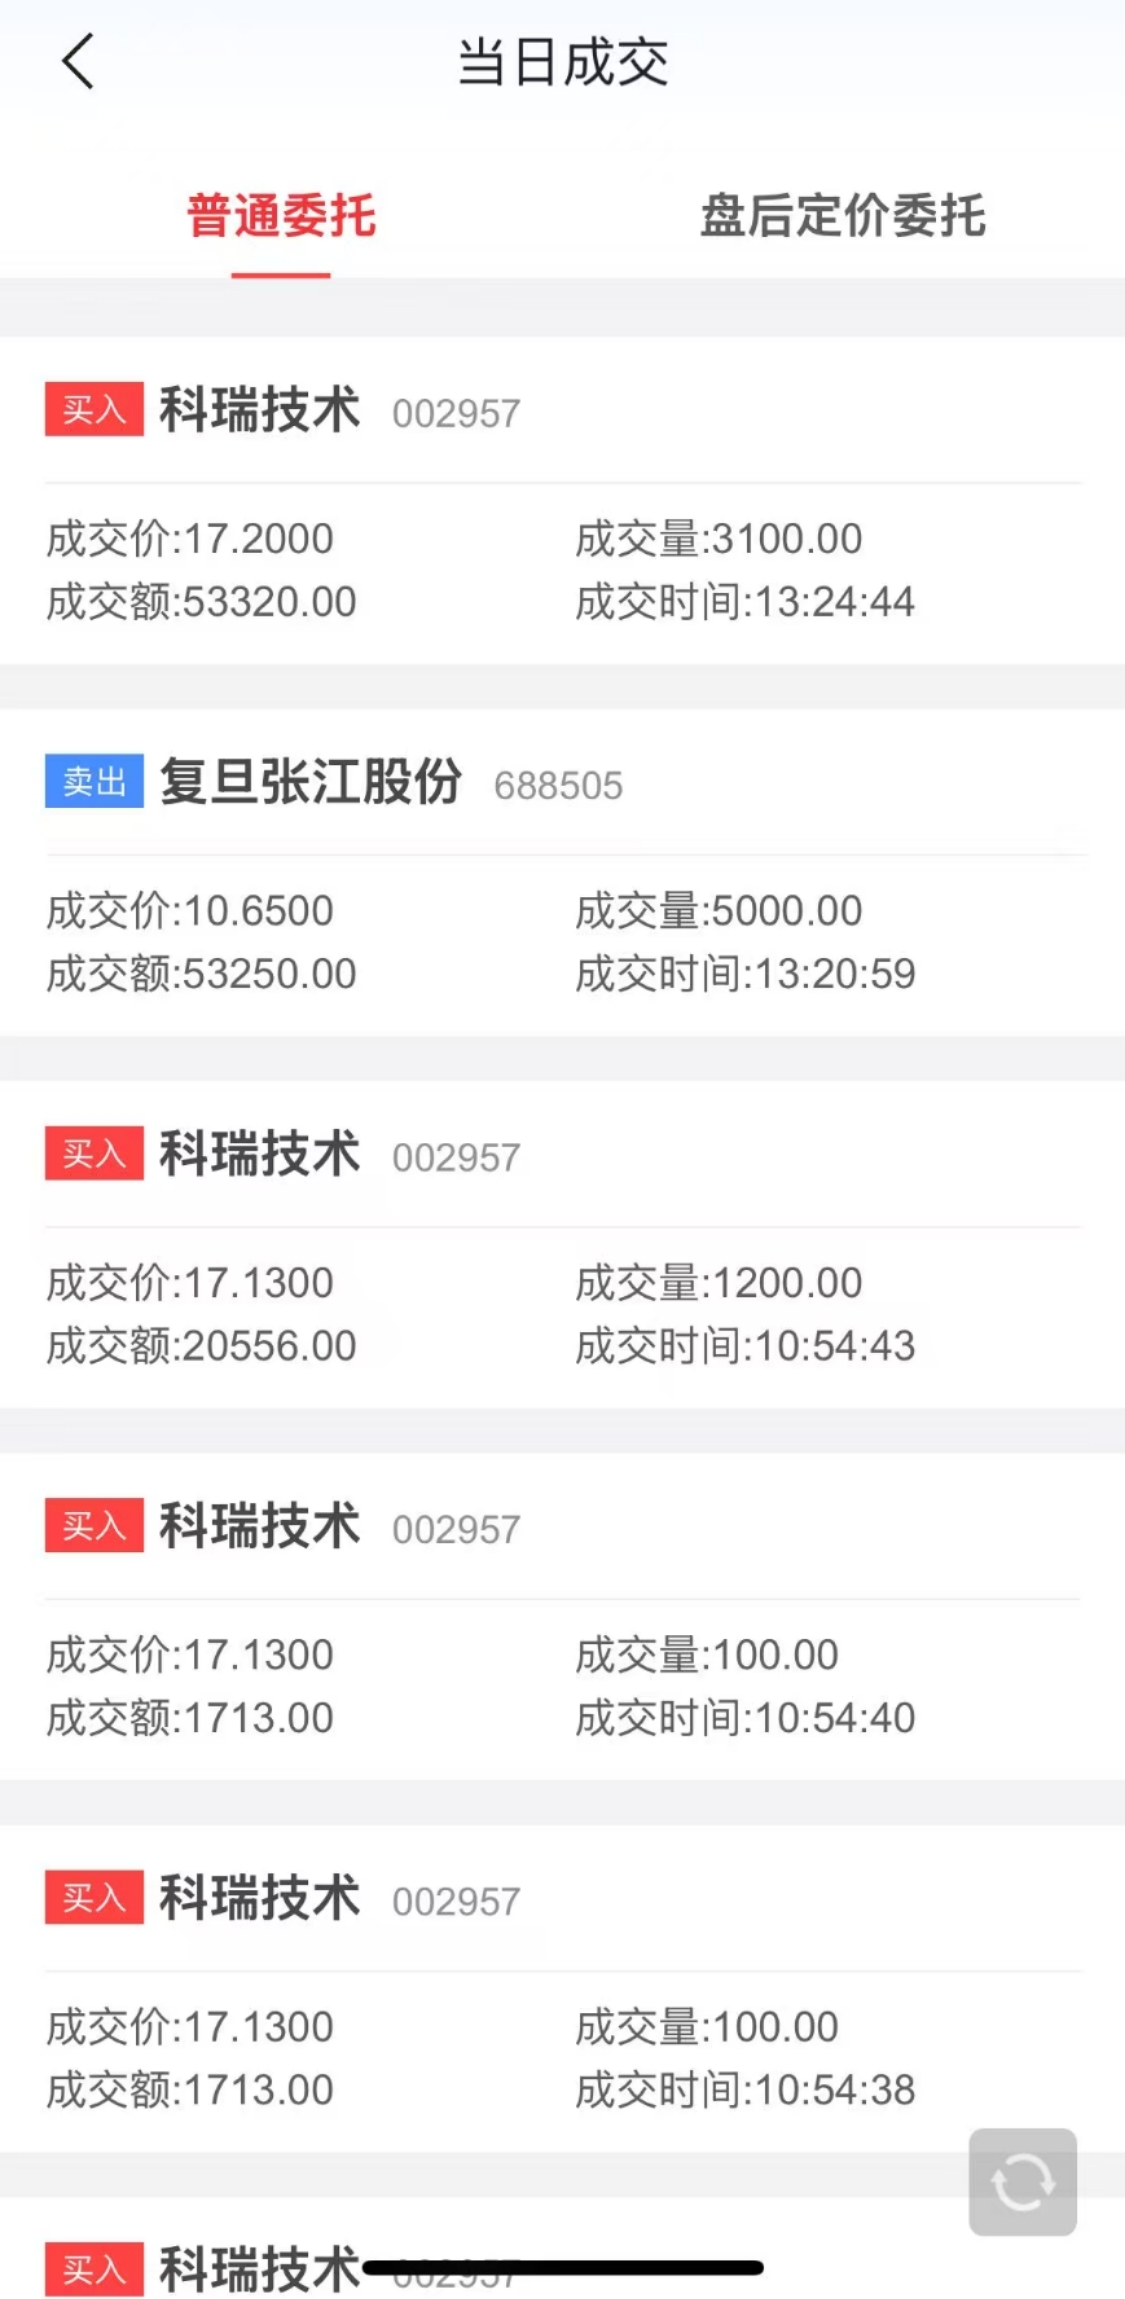Open 科瑞技术 stock at price 17.2000
This screenshot has height=2299, width=1125.
pos(260,410)
